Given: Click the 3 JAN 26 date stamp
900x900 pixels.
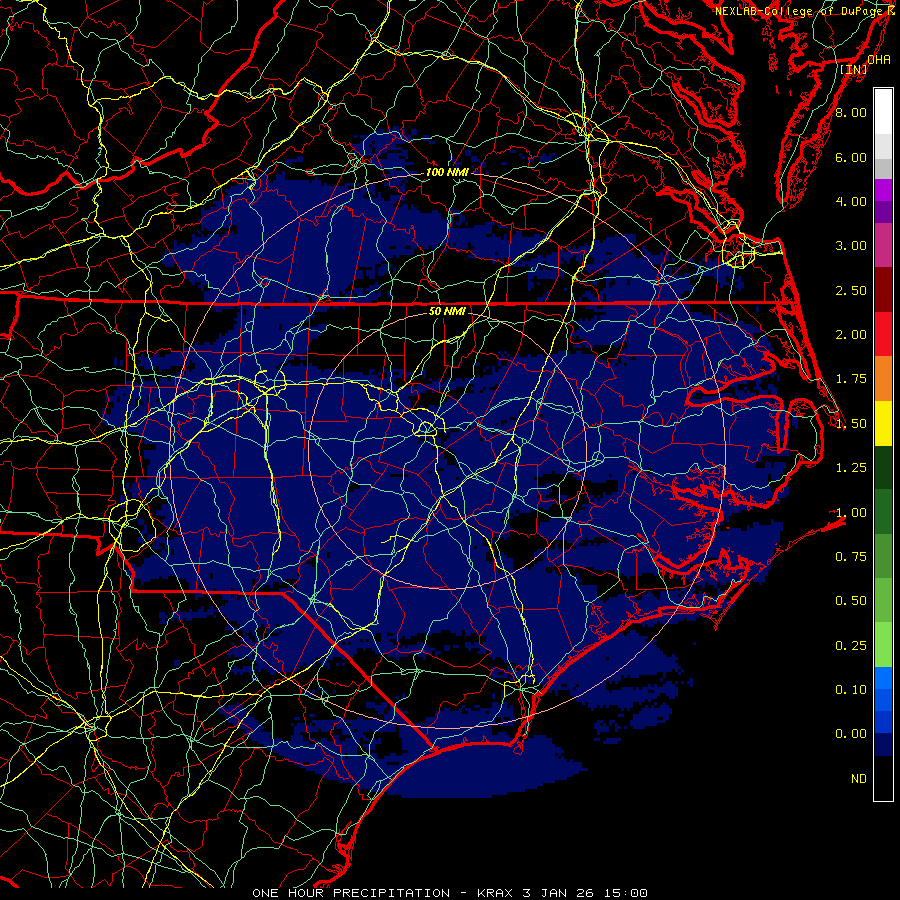Looking at the screenshot, I should point(558,893).
